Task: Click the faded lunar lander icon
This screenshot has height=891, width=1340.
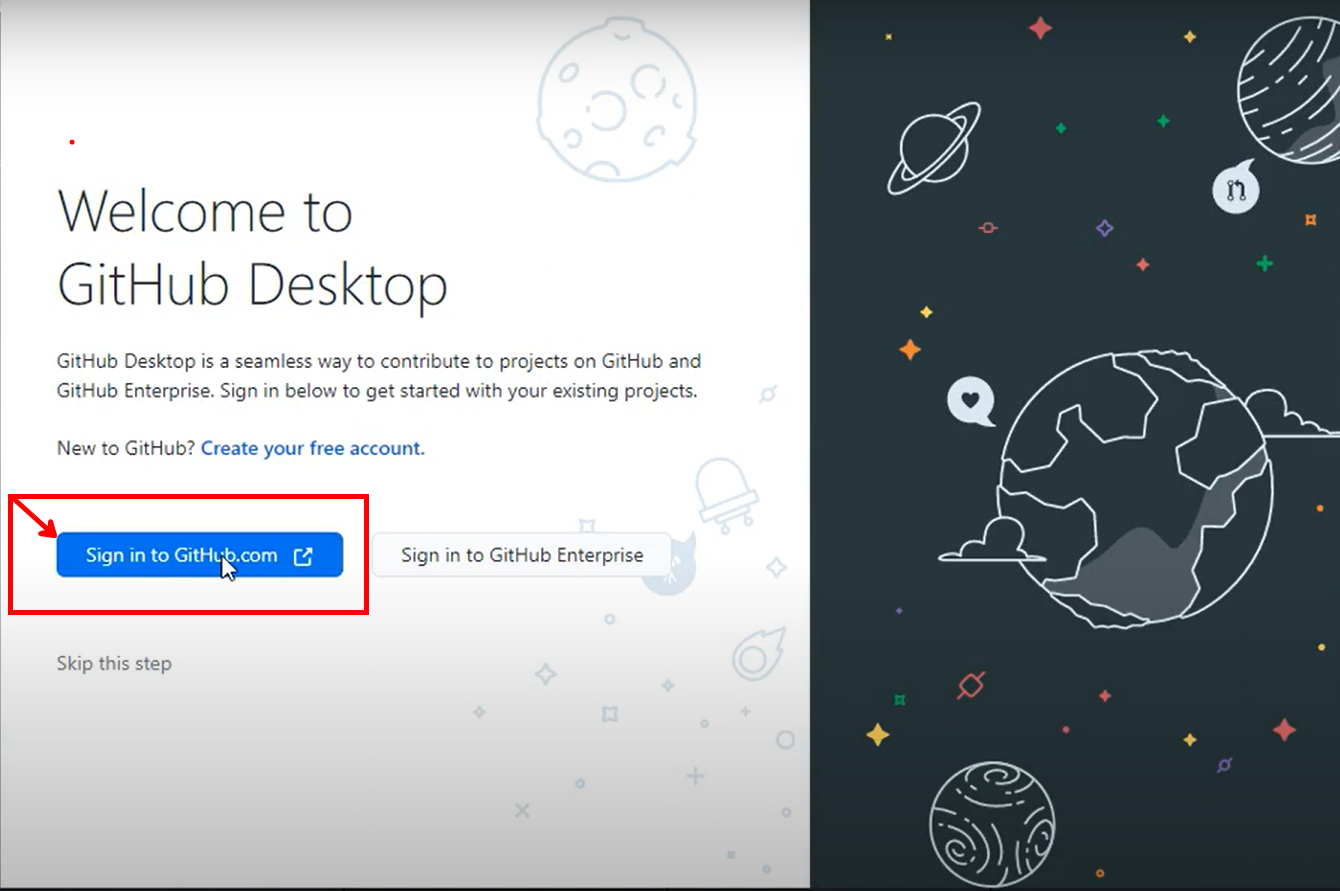Action: [725, 492]
